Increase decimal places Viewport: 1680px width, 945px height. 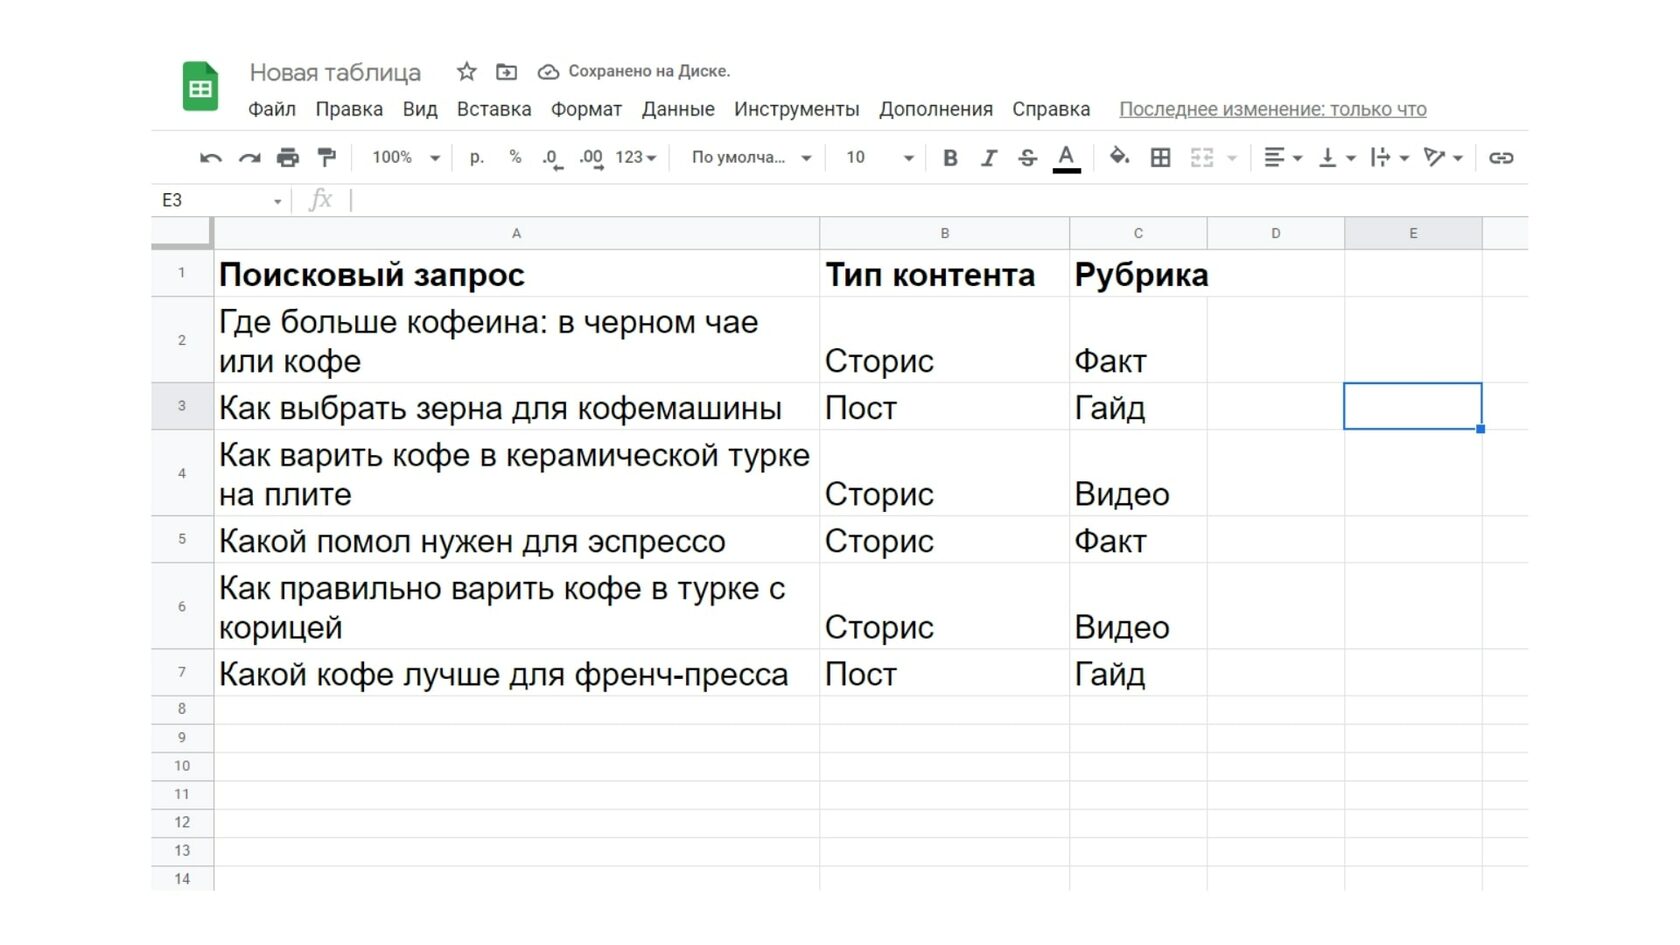point(591,158)
